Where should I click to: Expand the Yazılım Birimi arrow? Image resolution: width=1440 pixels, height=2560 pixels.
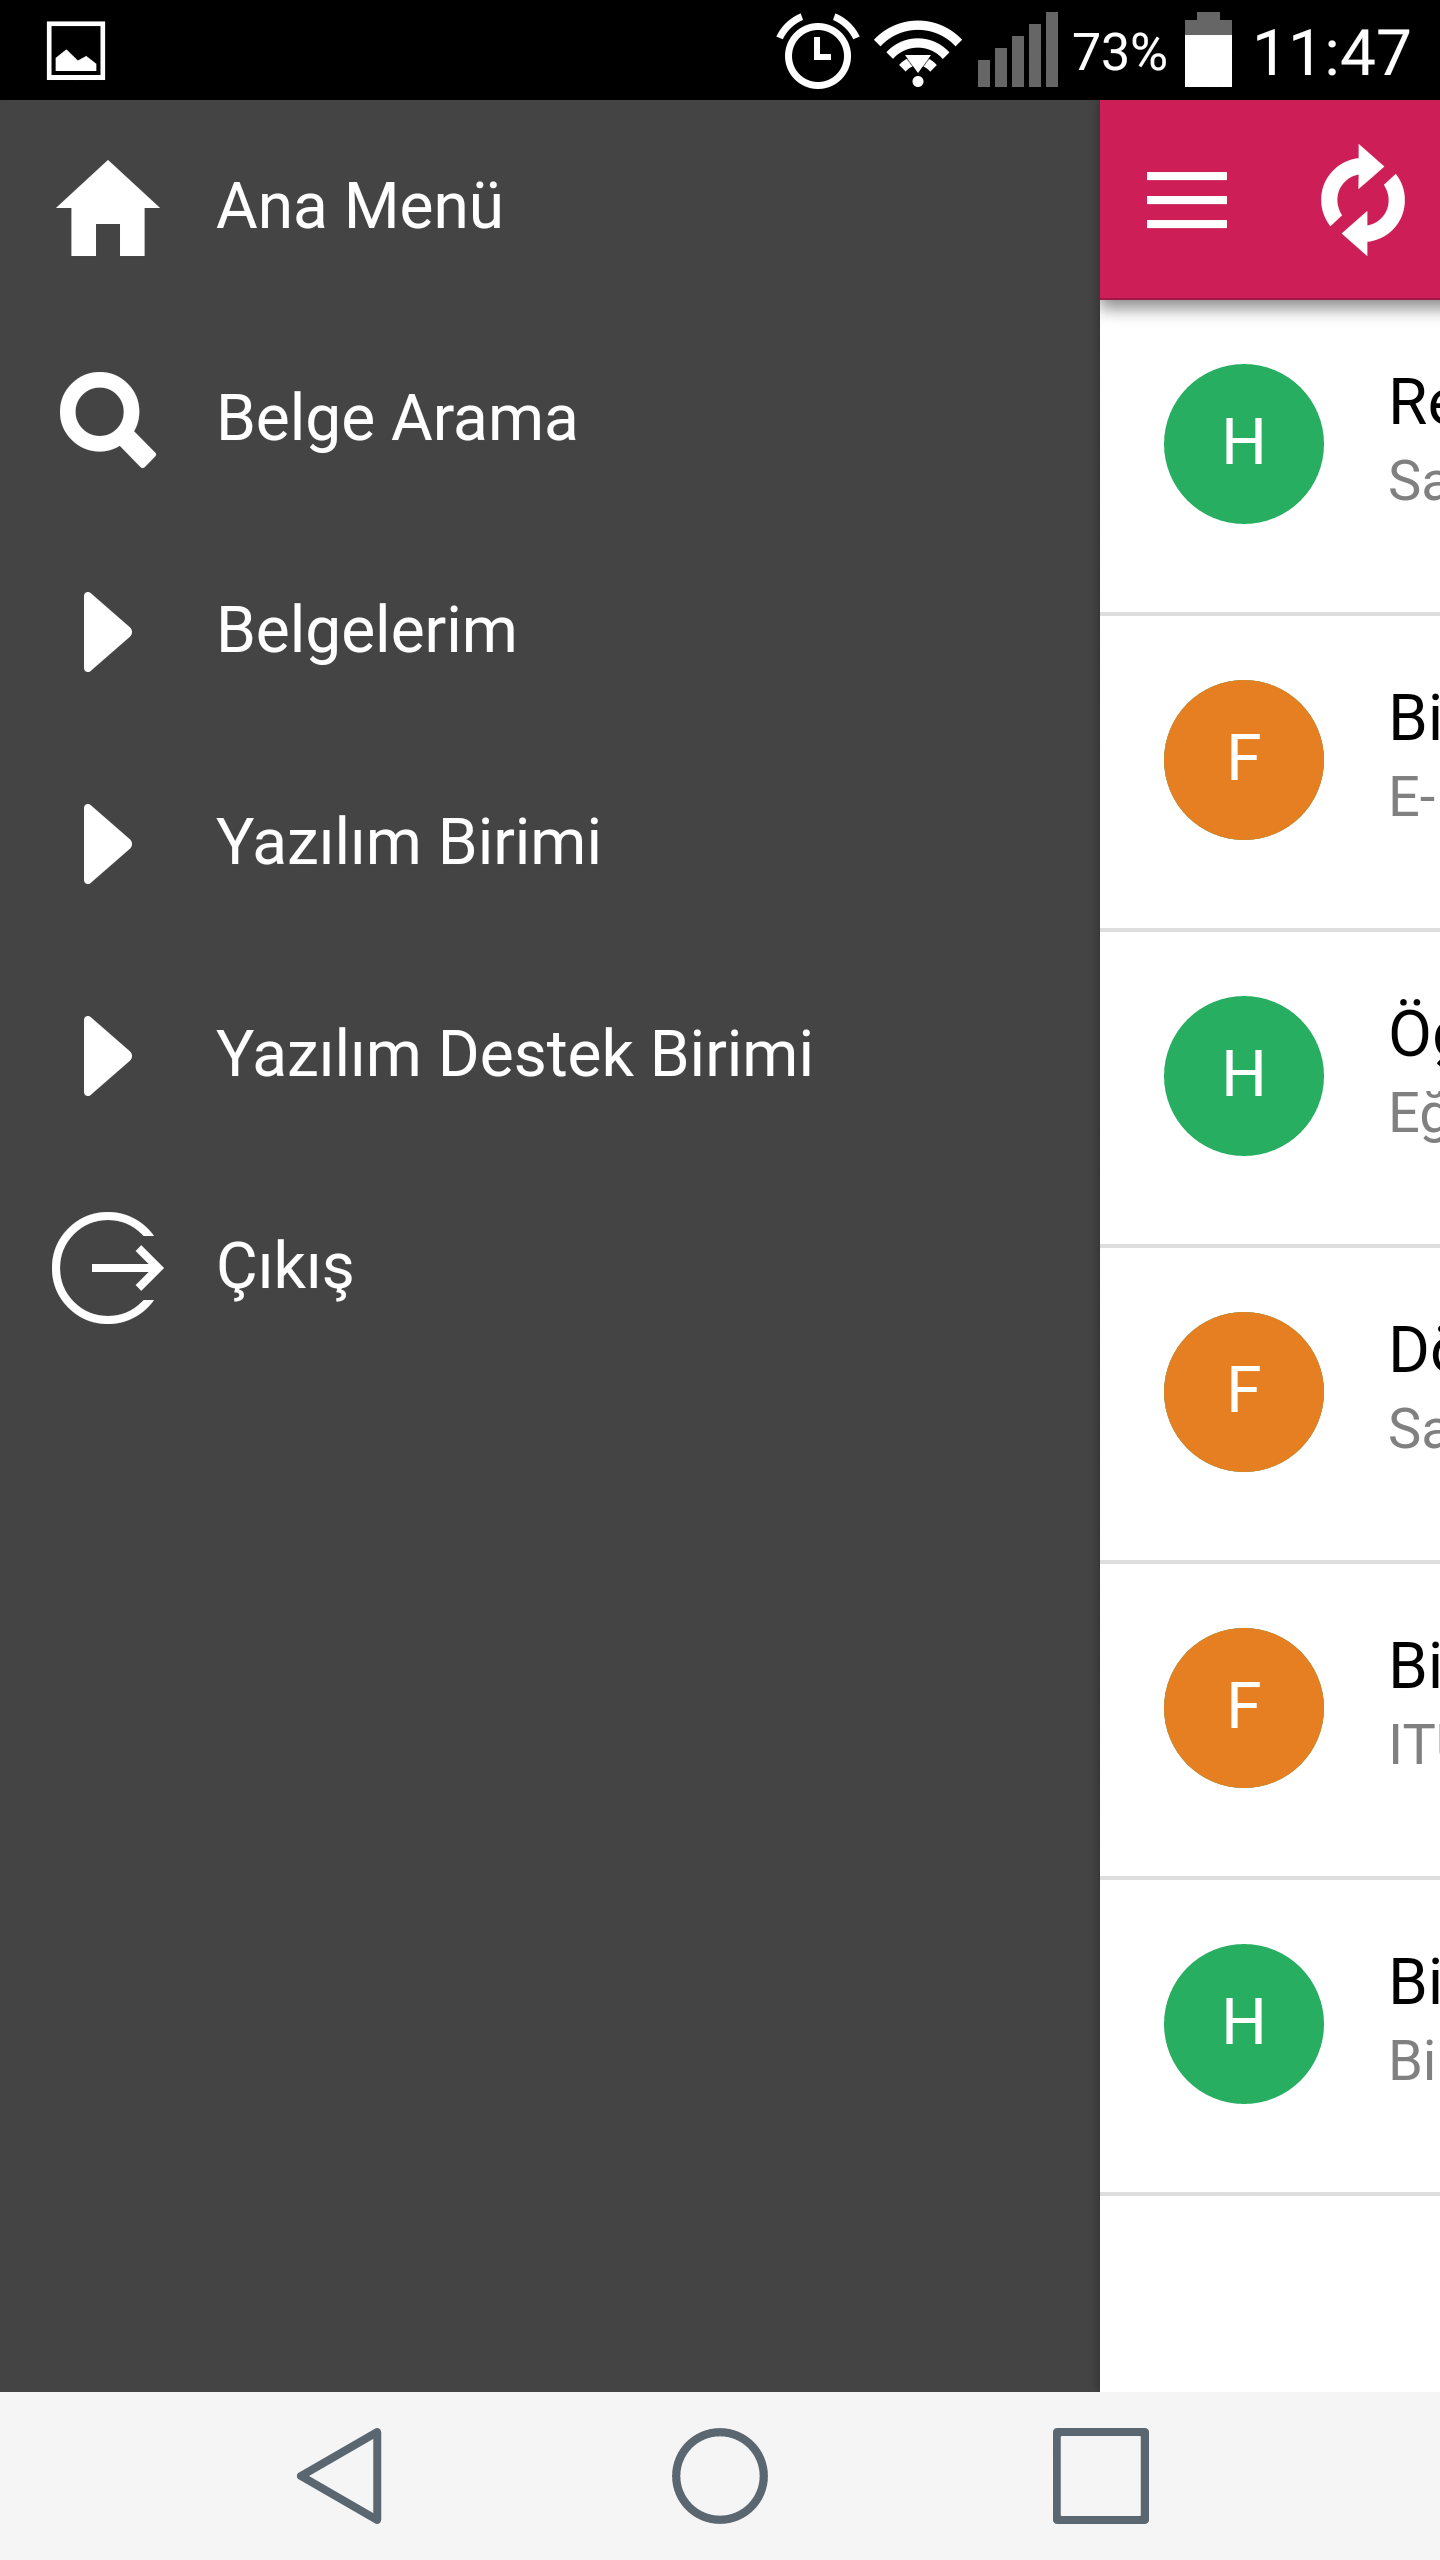click(x=108, y=844)
